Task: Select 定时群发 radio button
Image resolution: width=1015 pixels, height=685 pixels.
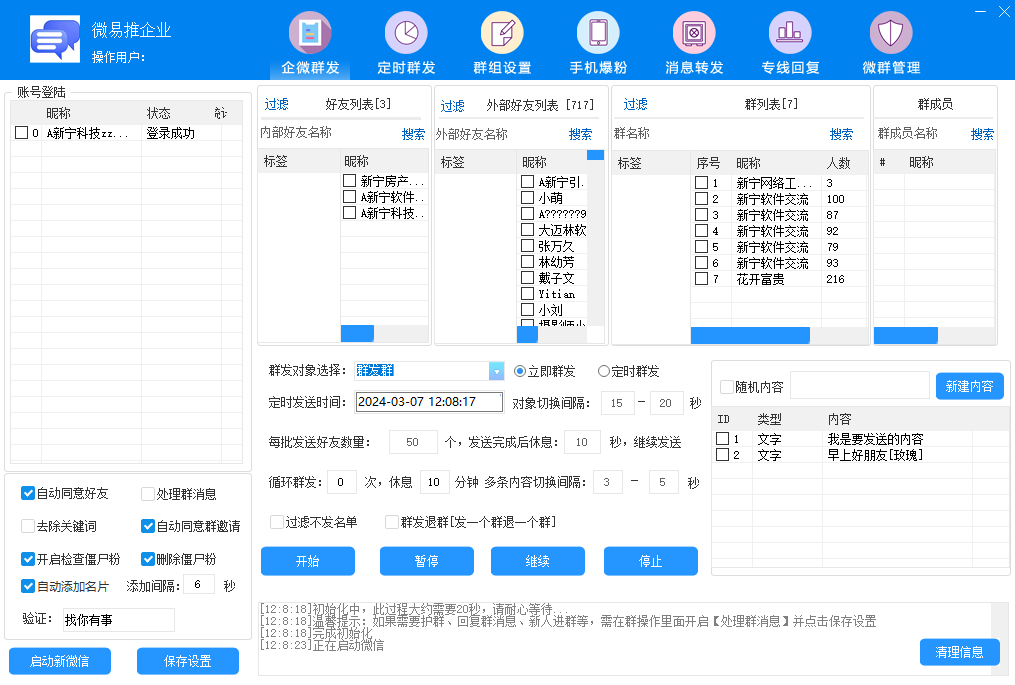Action: point(603,371)
